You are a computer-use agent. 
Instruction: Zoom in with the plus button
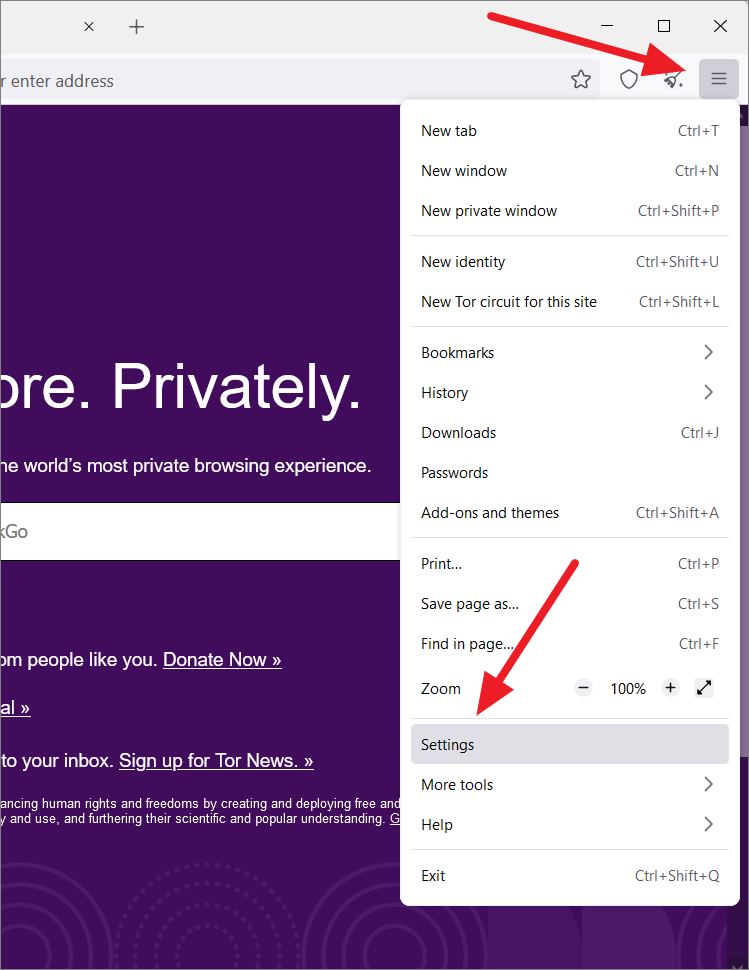click(x=670, y=688)
